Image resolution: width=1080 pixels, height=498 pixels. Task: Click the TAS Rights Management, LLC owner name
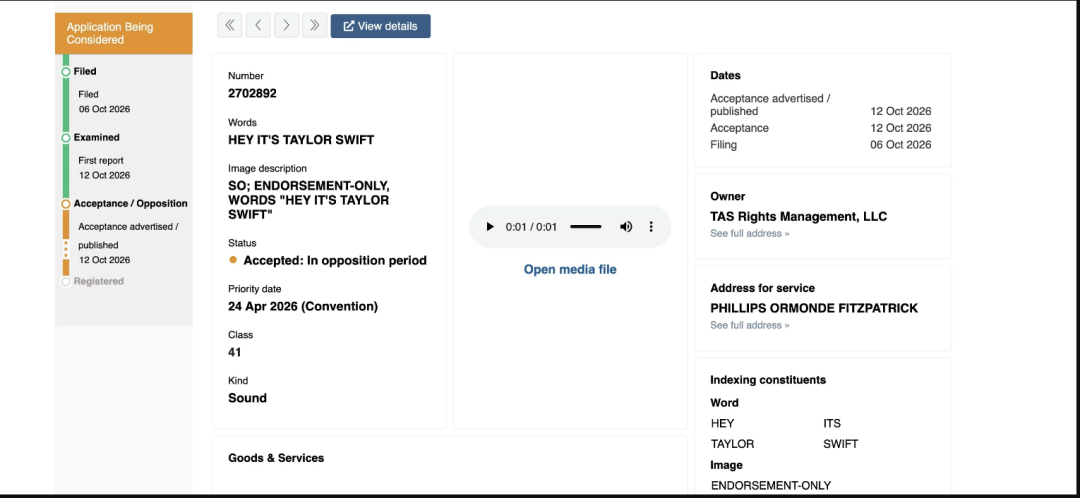tap(798, 216)
